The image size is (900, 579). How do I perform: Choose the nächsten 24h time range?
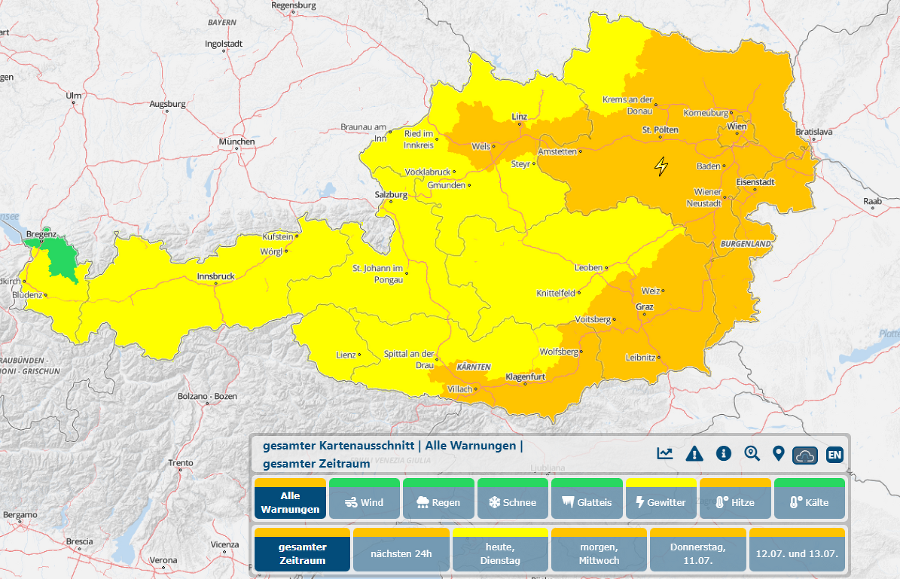coord(399,552)
